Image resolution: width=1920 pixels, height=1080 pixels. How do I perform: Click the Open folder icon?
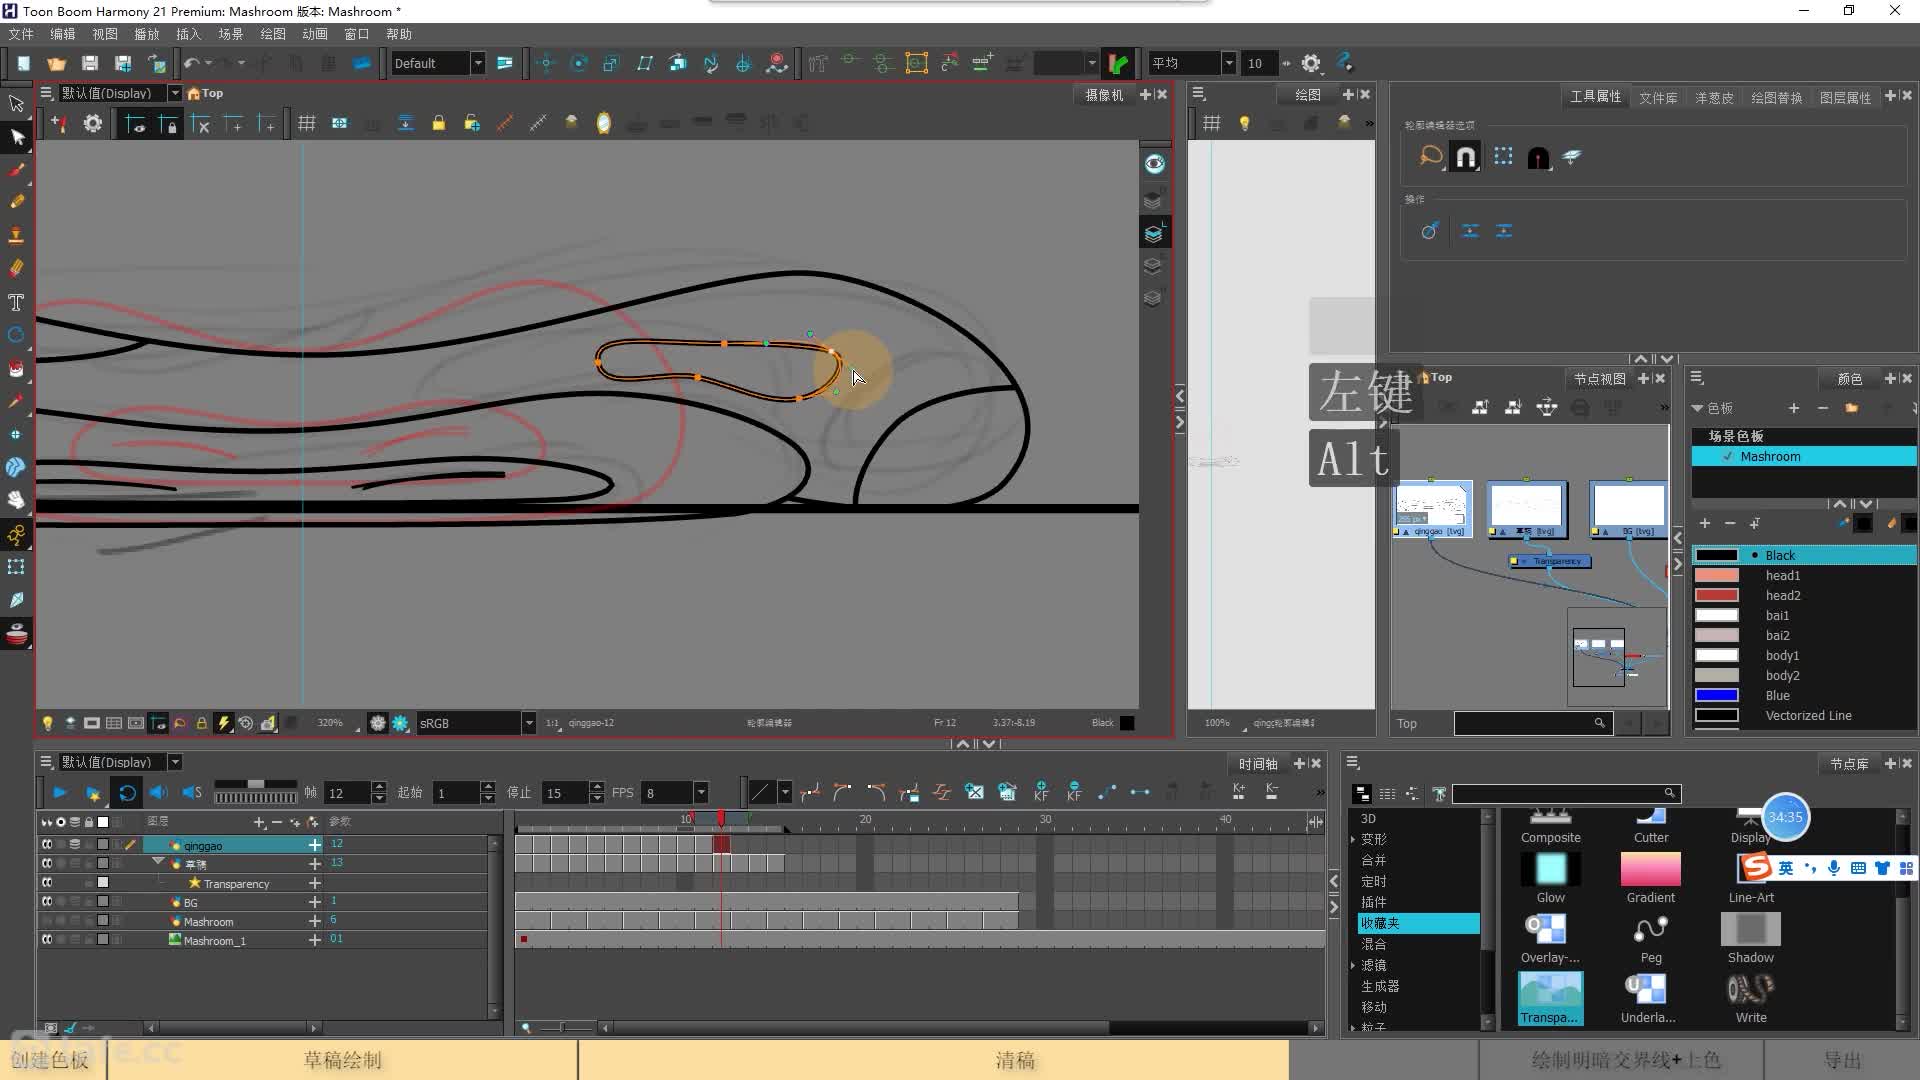click(56, 63)
